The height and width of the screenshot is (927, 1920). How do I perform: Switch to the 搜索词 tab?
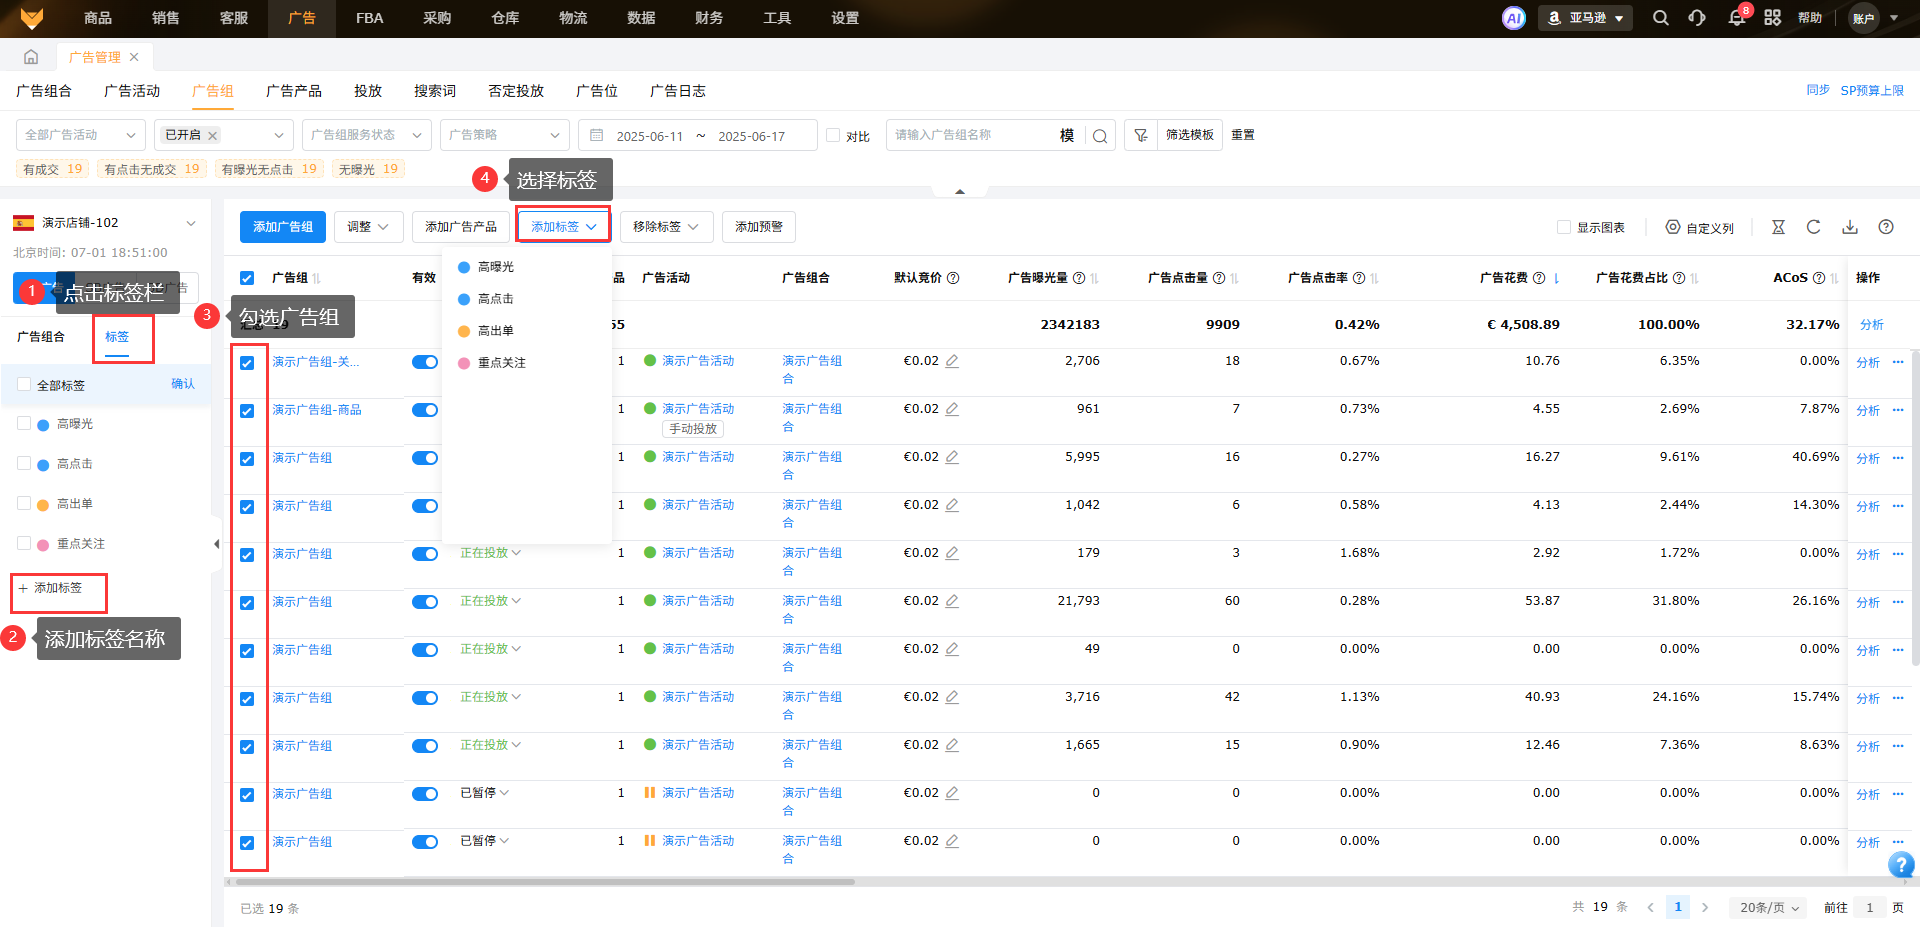435,91
